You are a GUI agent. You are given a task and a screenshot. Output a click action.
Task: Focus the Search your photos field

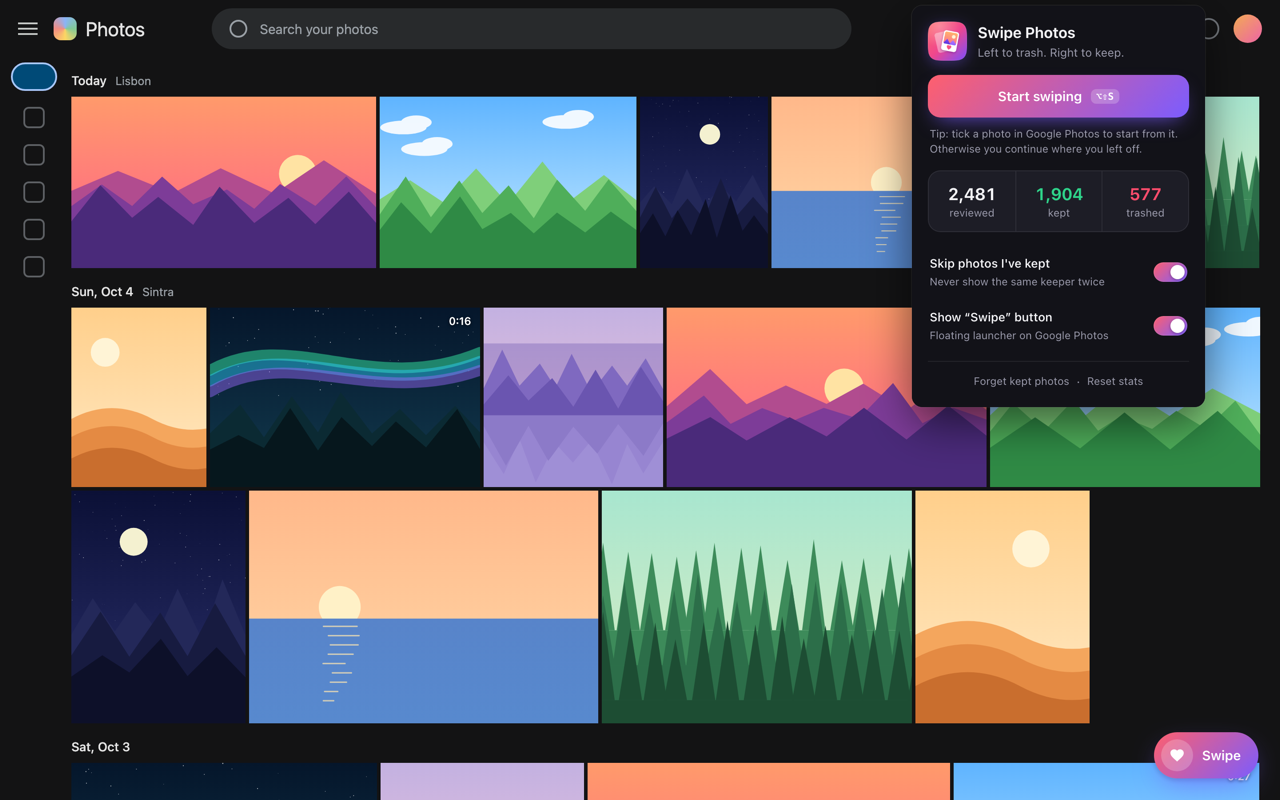[x=531, y=29]
